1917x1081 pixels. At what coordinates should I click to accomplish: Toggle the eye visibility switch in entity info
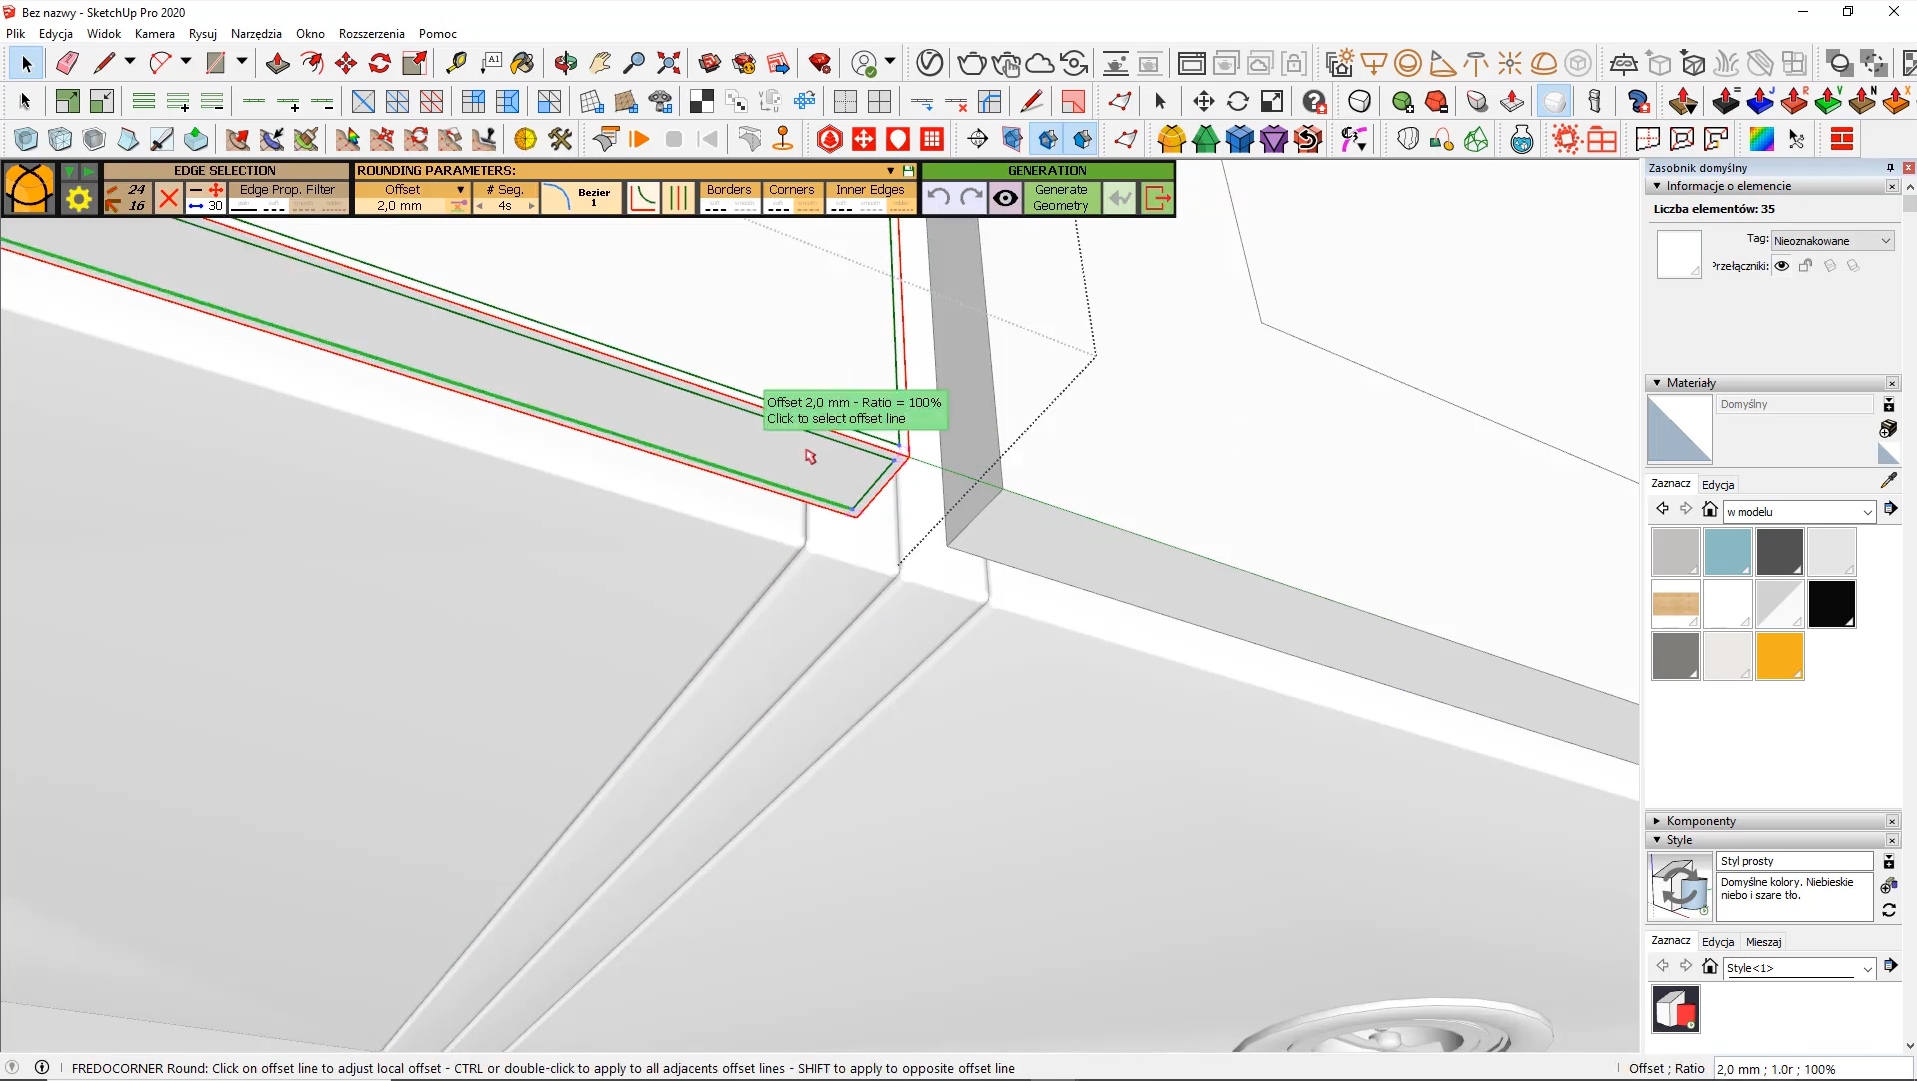tap(1782, 266)
